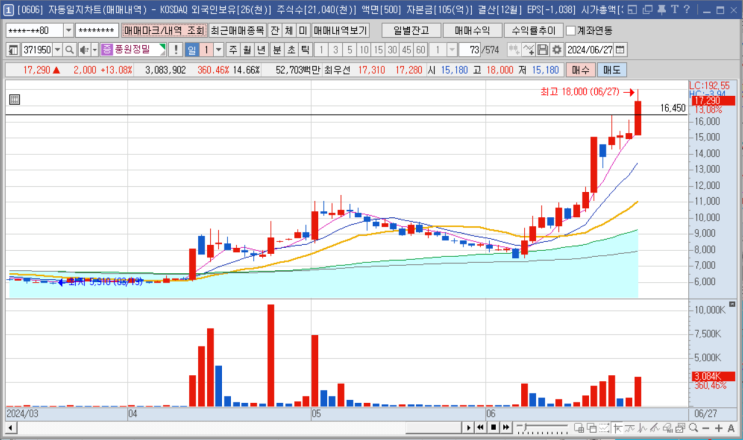Click the volume pane corner icon
The height and width of the screenshot is (440, 743).
(x=732, y=304)
